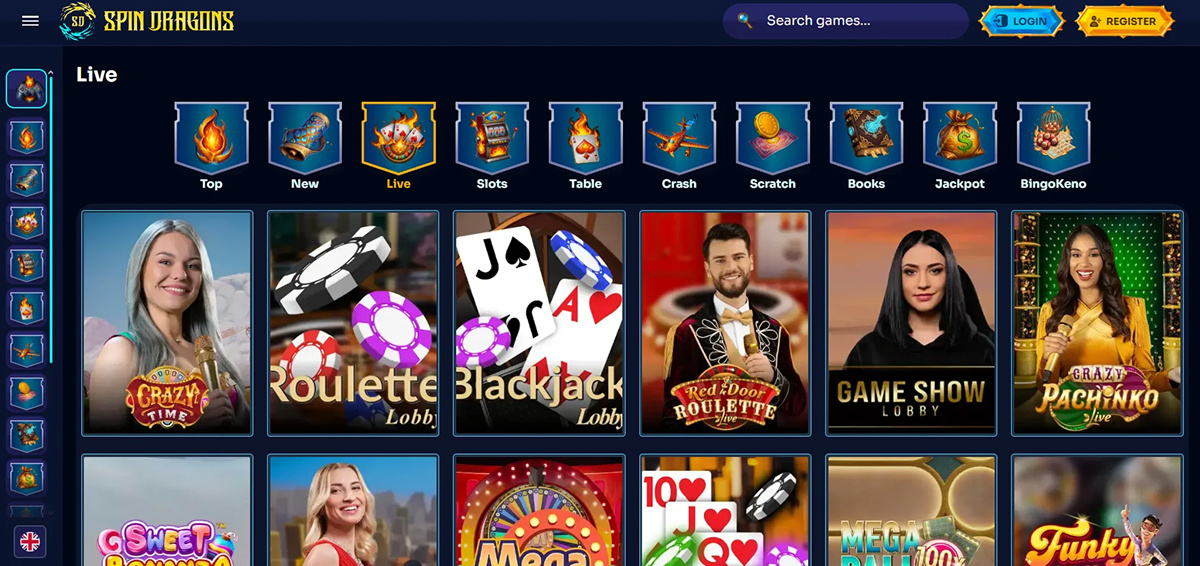Viewport: 1200px width, 566px height.
Task: Open the UK flag language selector
Action: pos(31,541)
